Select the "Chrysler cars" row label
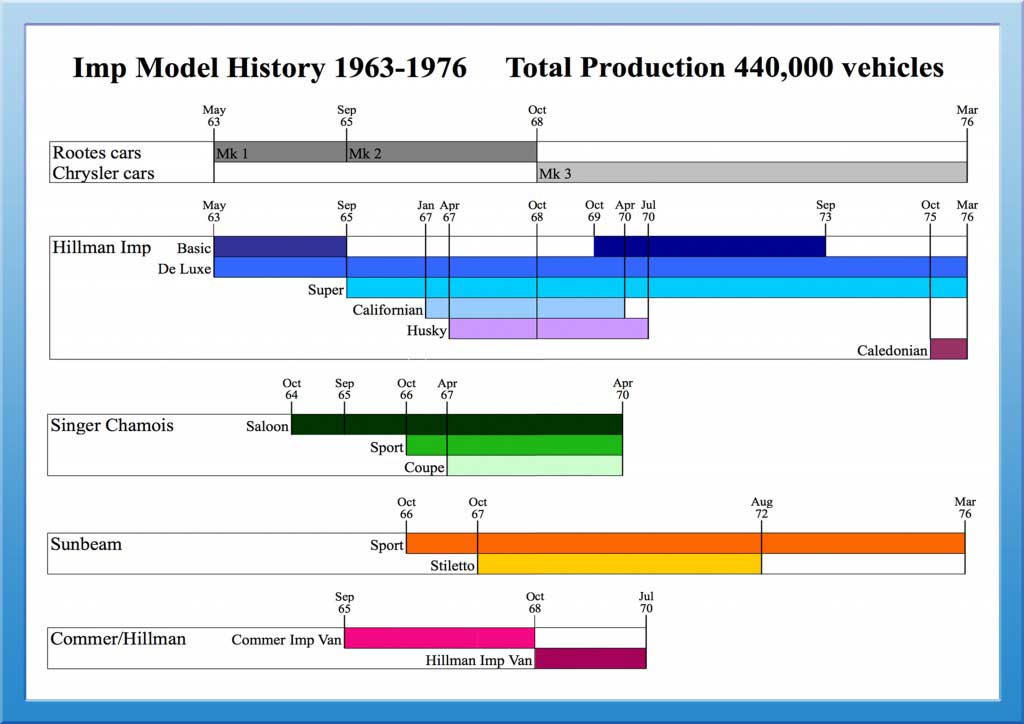This screenshot has width=1024, height=724. pyautogui.click(x=103, y=173)
